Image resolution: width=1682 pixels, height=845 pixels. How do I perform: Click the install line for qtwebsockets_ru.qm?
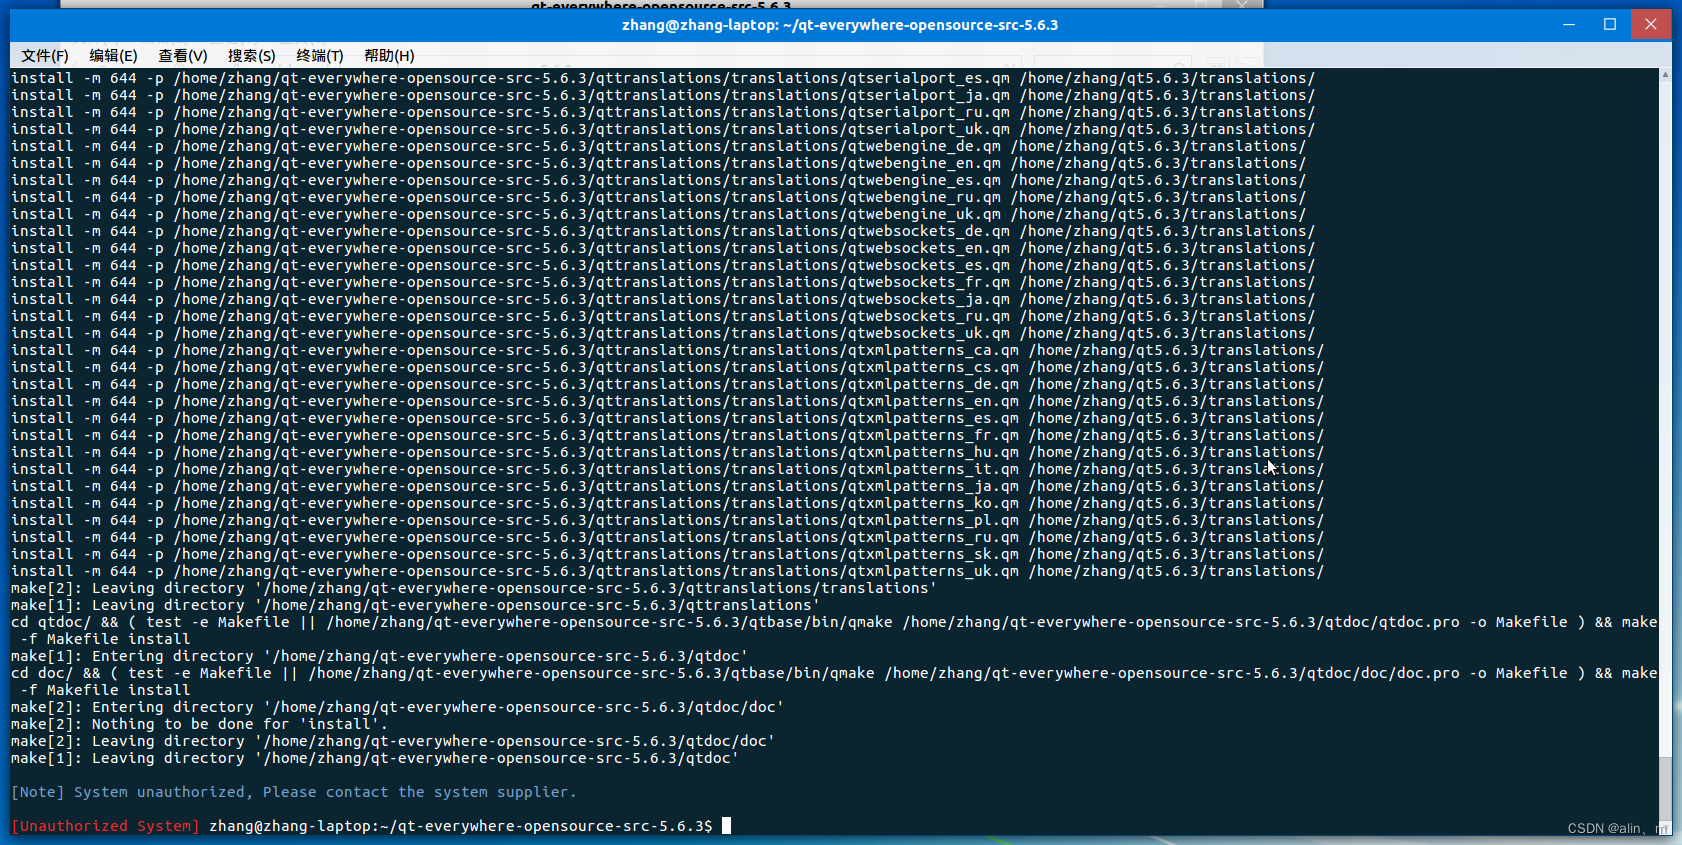click(663, 316)
